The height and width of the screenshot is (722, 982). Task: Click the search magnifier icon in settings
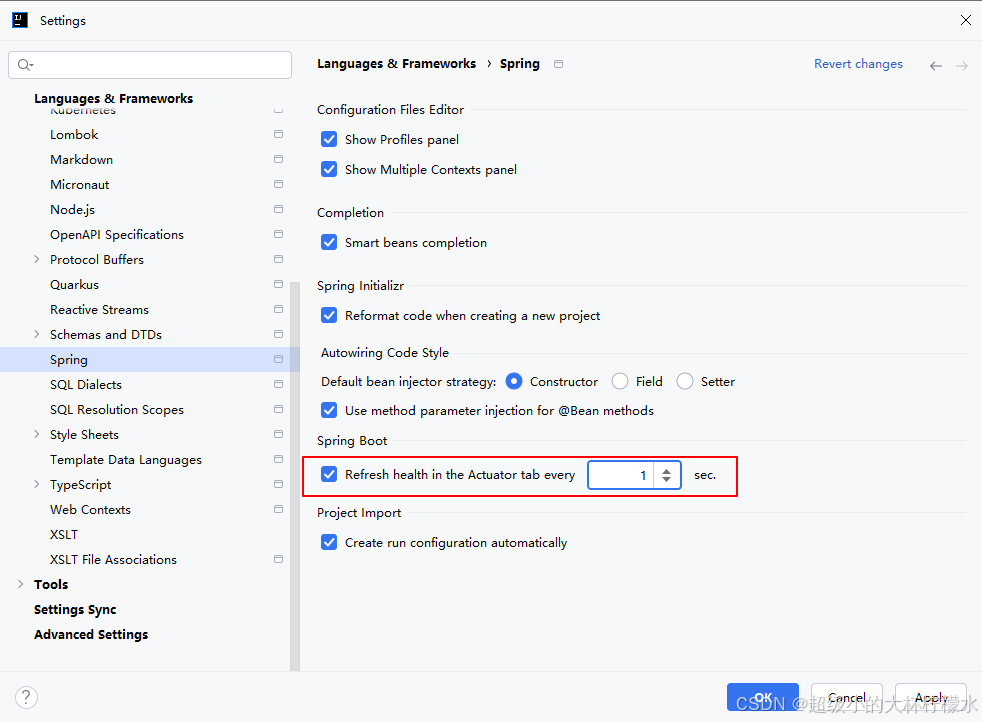tap(24, 65)
